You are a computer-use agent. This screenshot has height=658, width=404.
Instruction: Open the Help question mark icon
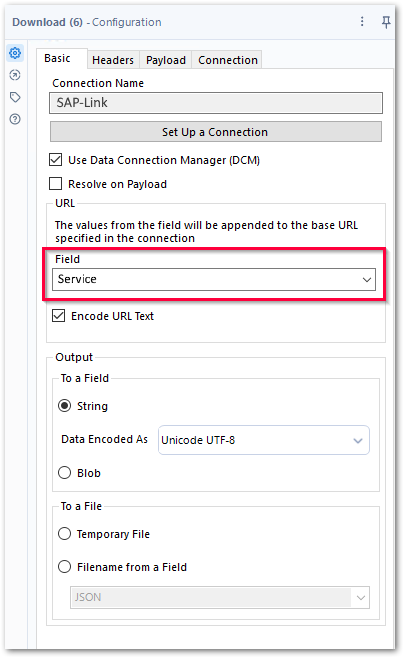click(15, 119)
